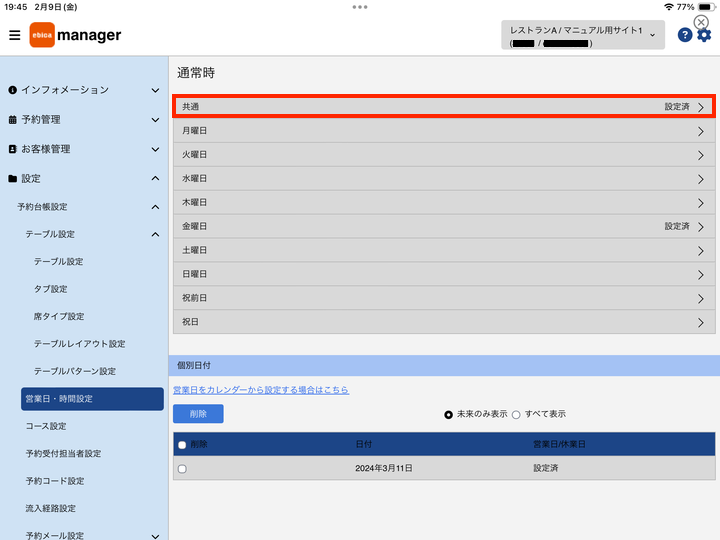
Task: Open 予約受付担当者設定 in sidebar
Action: pyautogui.click(x=63, y=454)
